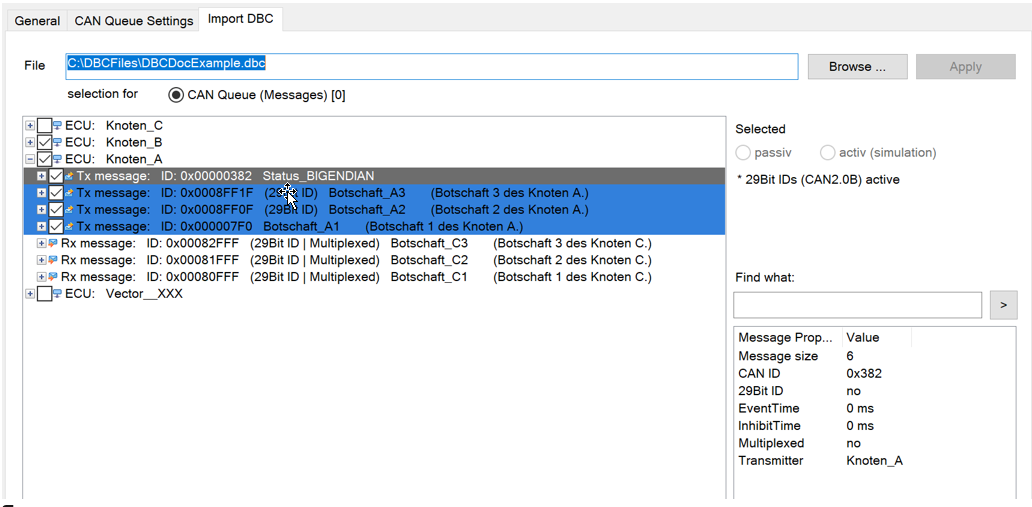The width and height of the screenshot is (1032, 507).
Task: Uncheck Botschaft_A1 message checkbox
Action: (56, 227)
